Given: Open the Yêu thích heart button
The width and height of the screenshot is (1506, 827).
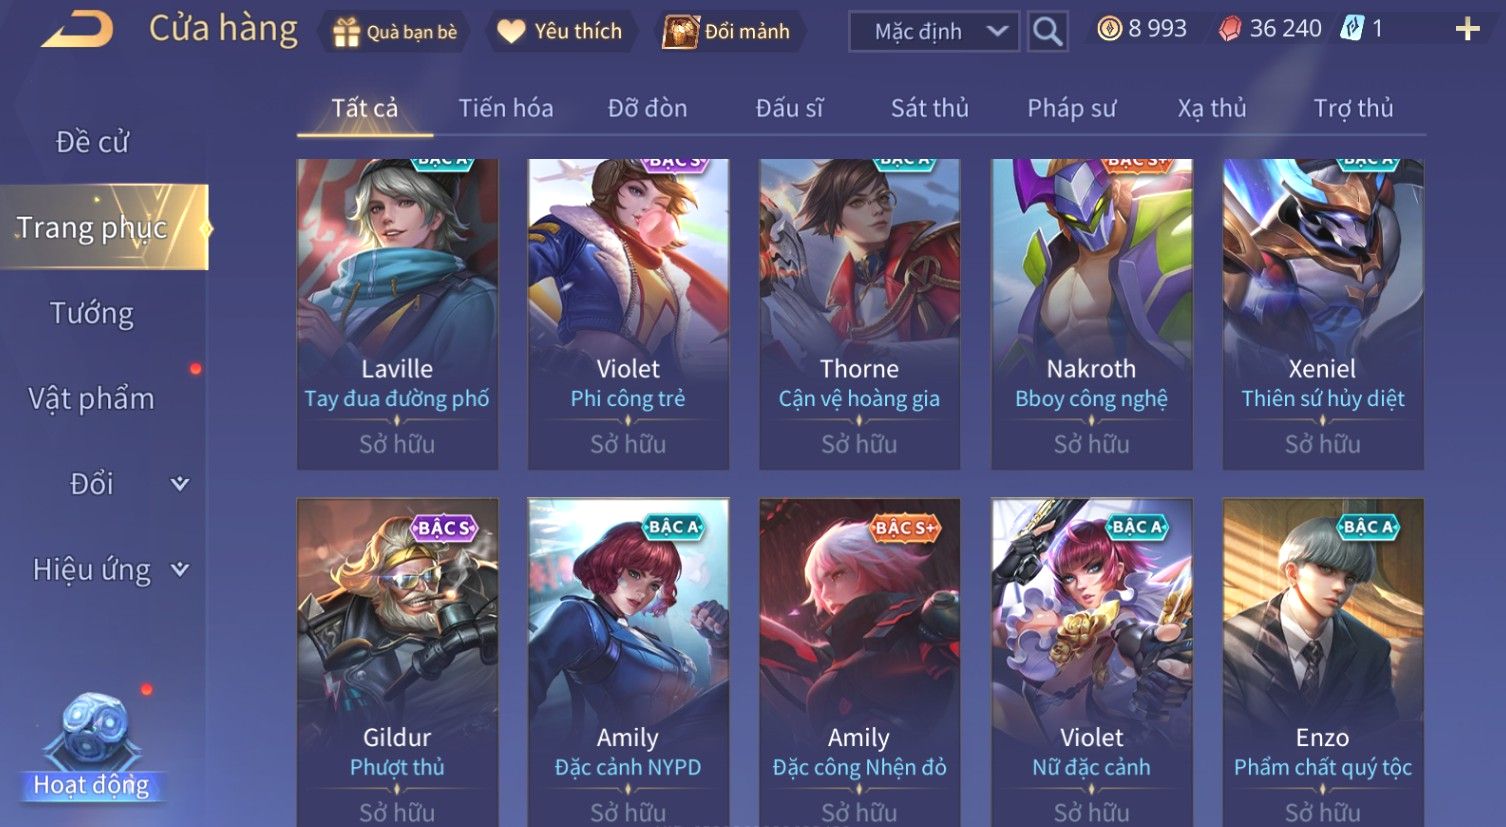Looking at the screenshot, I should 560,32.
